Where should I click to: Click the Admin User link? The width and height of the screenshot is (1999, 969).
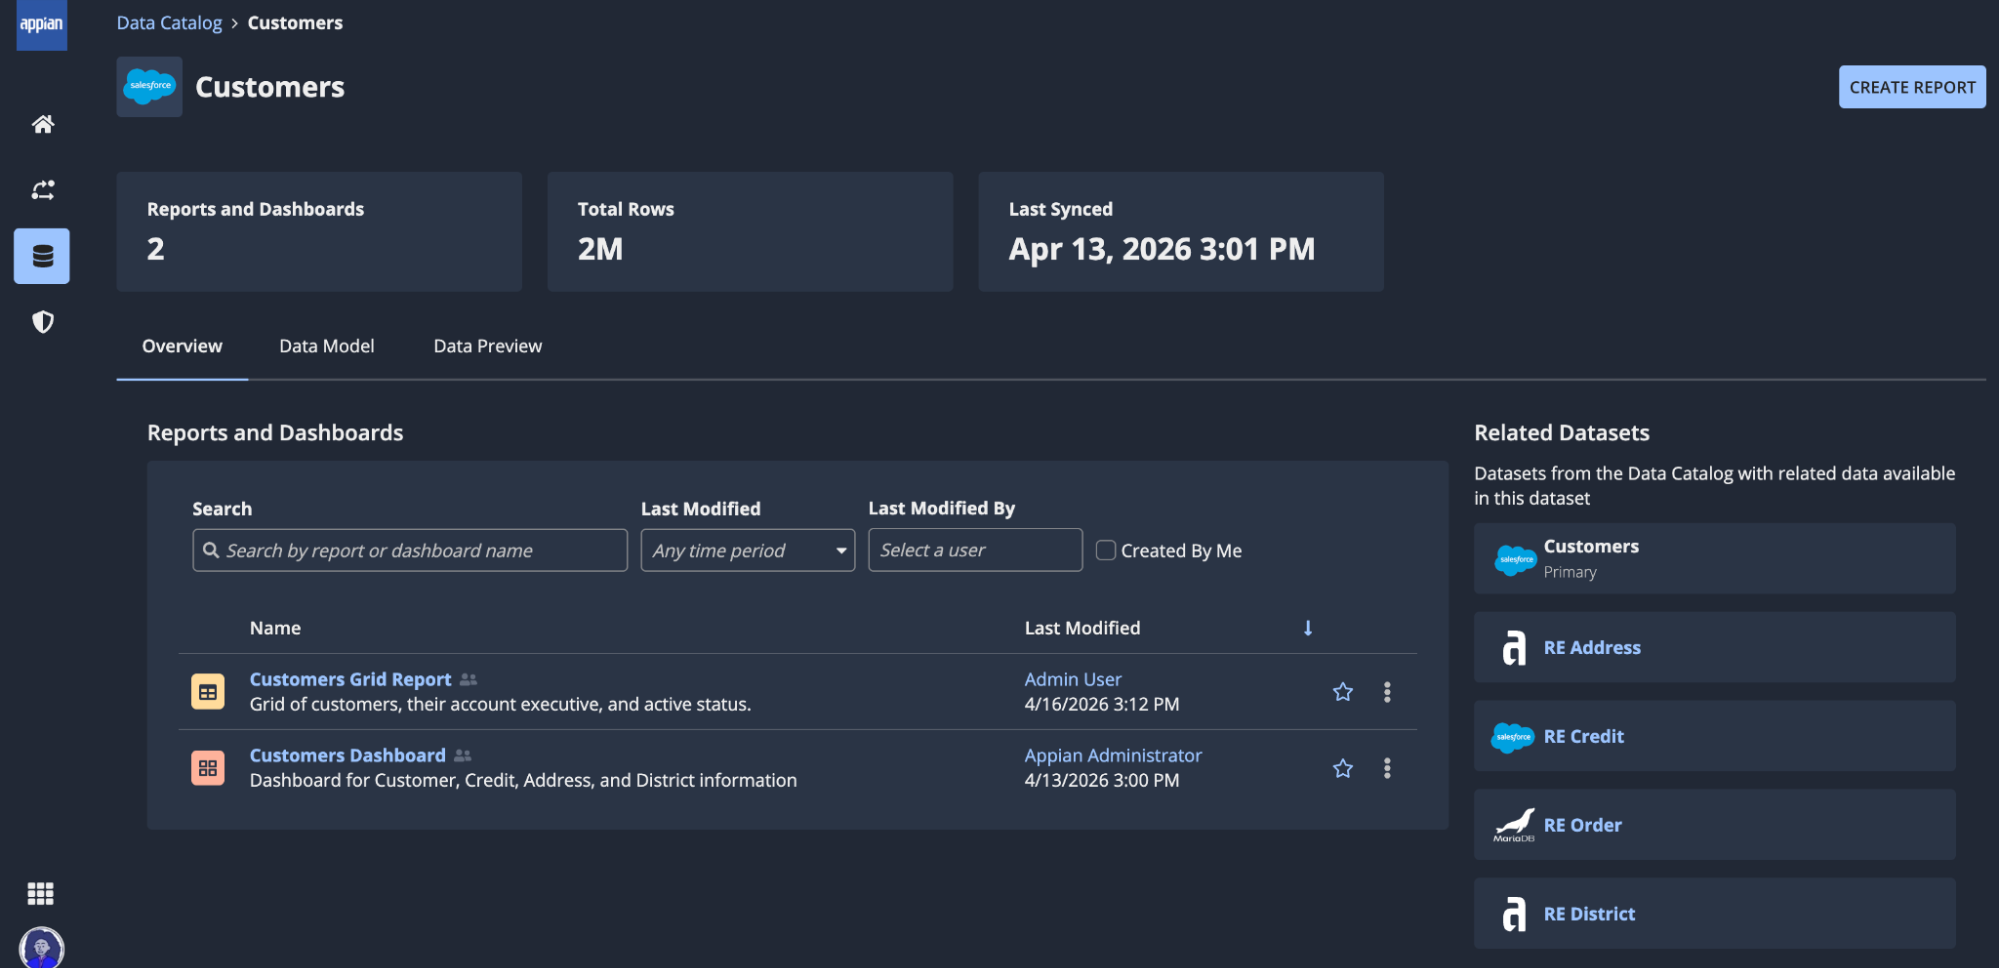click(x=1073, y=679)
